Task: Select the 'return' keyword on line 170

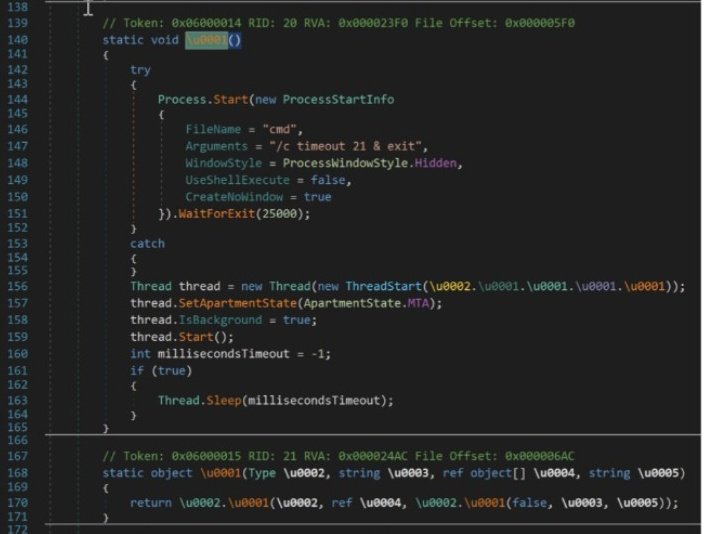Action: (150, 503)
